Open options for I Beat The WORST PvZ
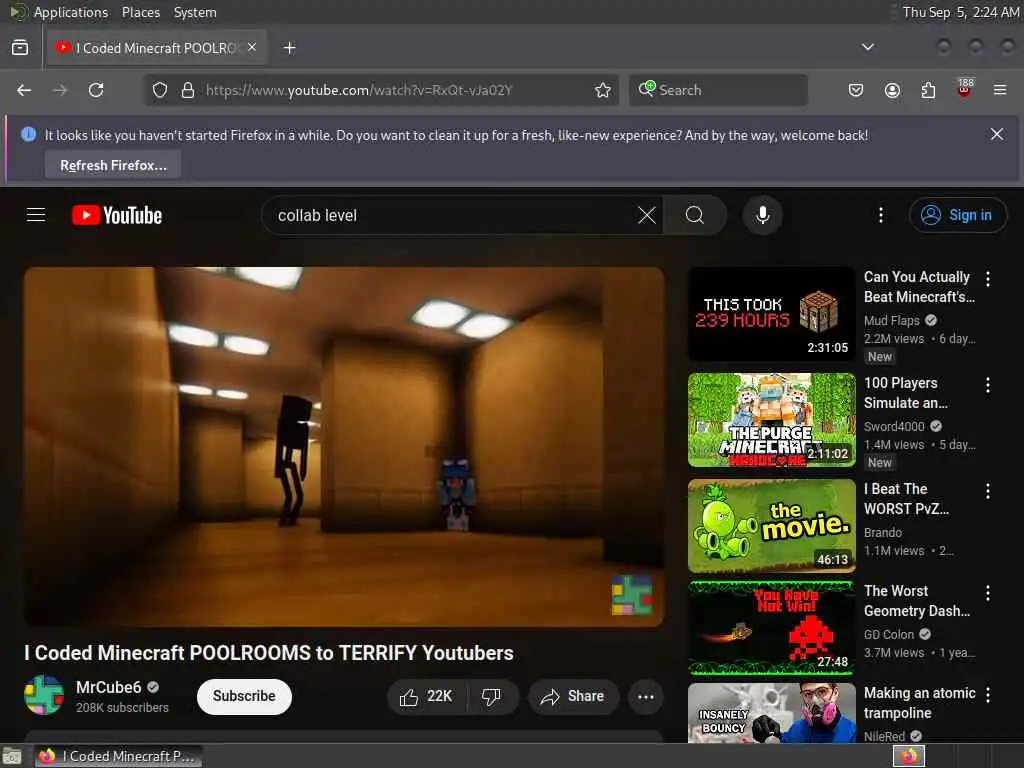 (987, 491)
